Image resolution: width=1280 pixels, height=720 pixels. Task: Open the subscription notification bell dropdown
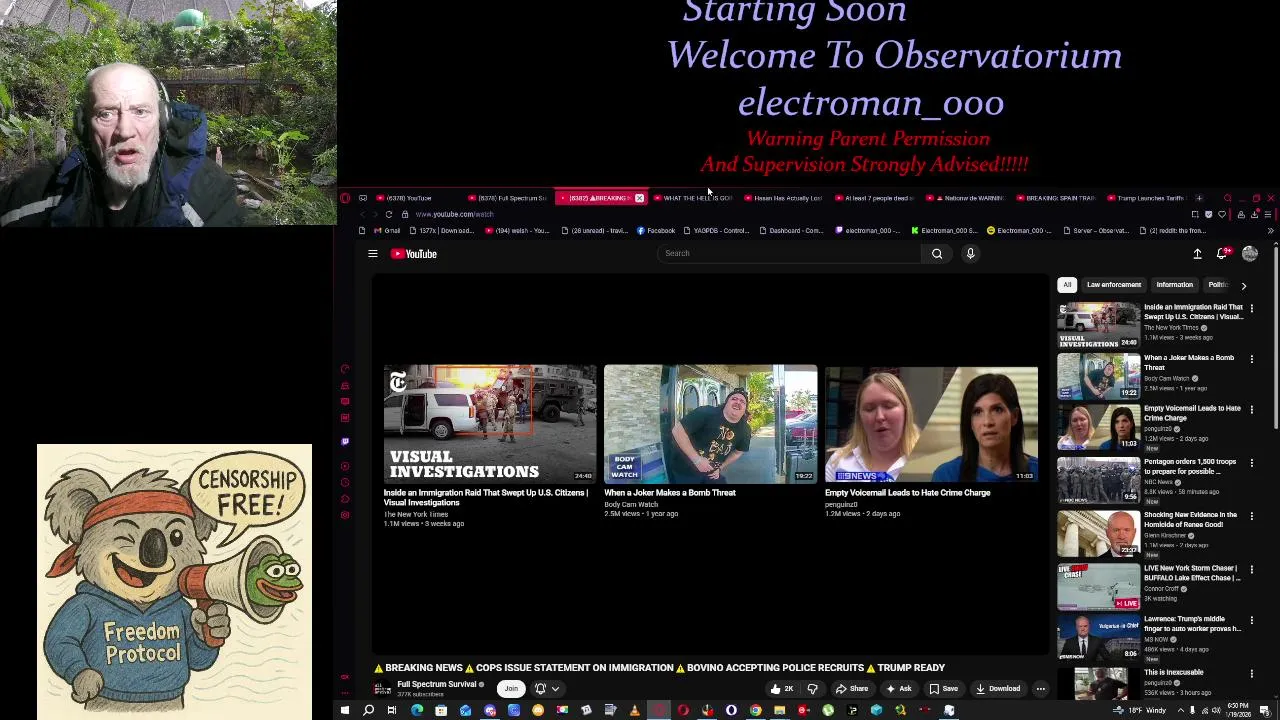(547, 688)
